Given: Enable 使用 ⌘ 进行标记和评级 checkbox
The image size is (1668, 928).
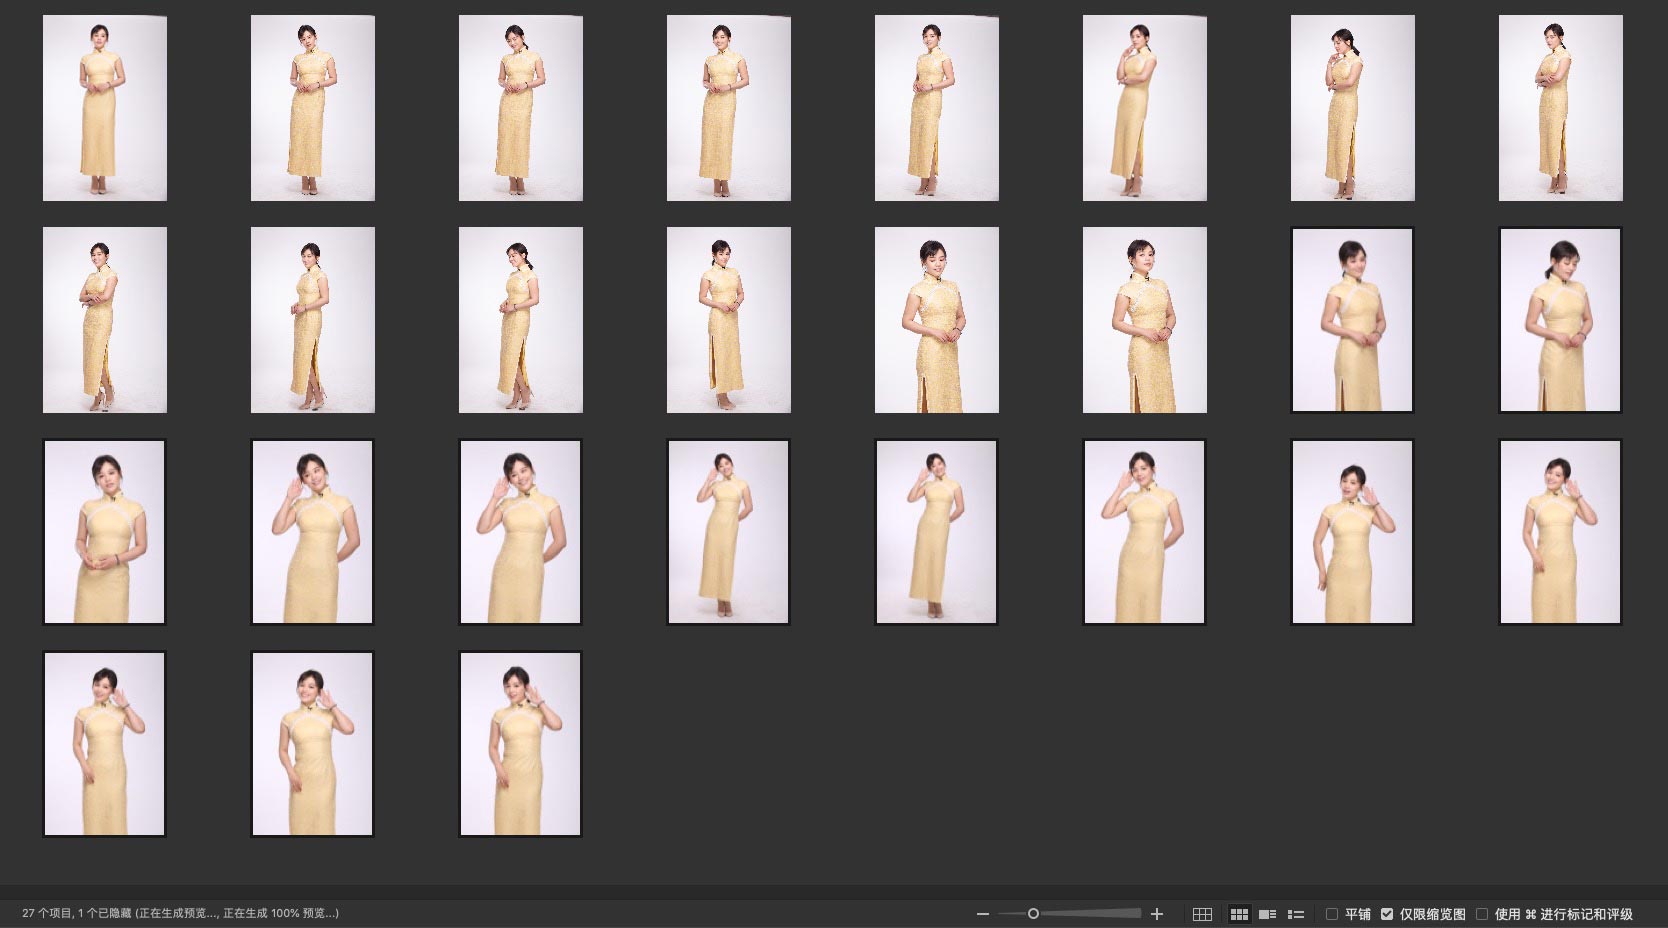Looking at the screenshot, I should click(1482, 914).
